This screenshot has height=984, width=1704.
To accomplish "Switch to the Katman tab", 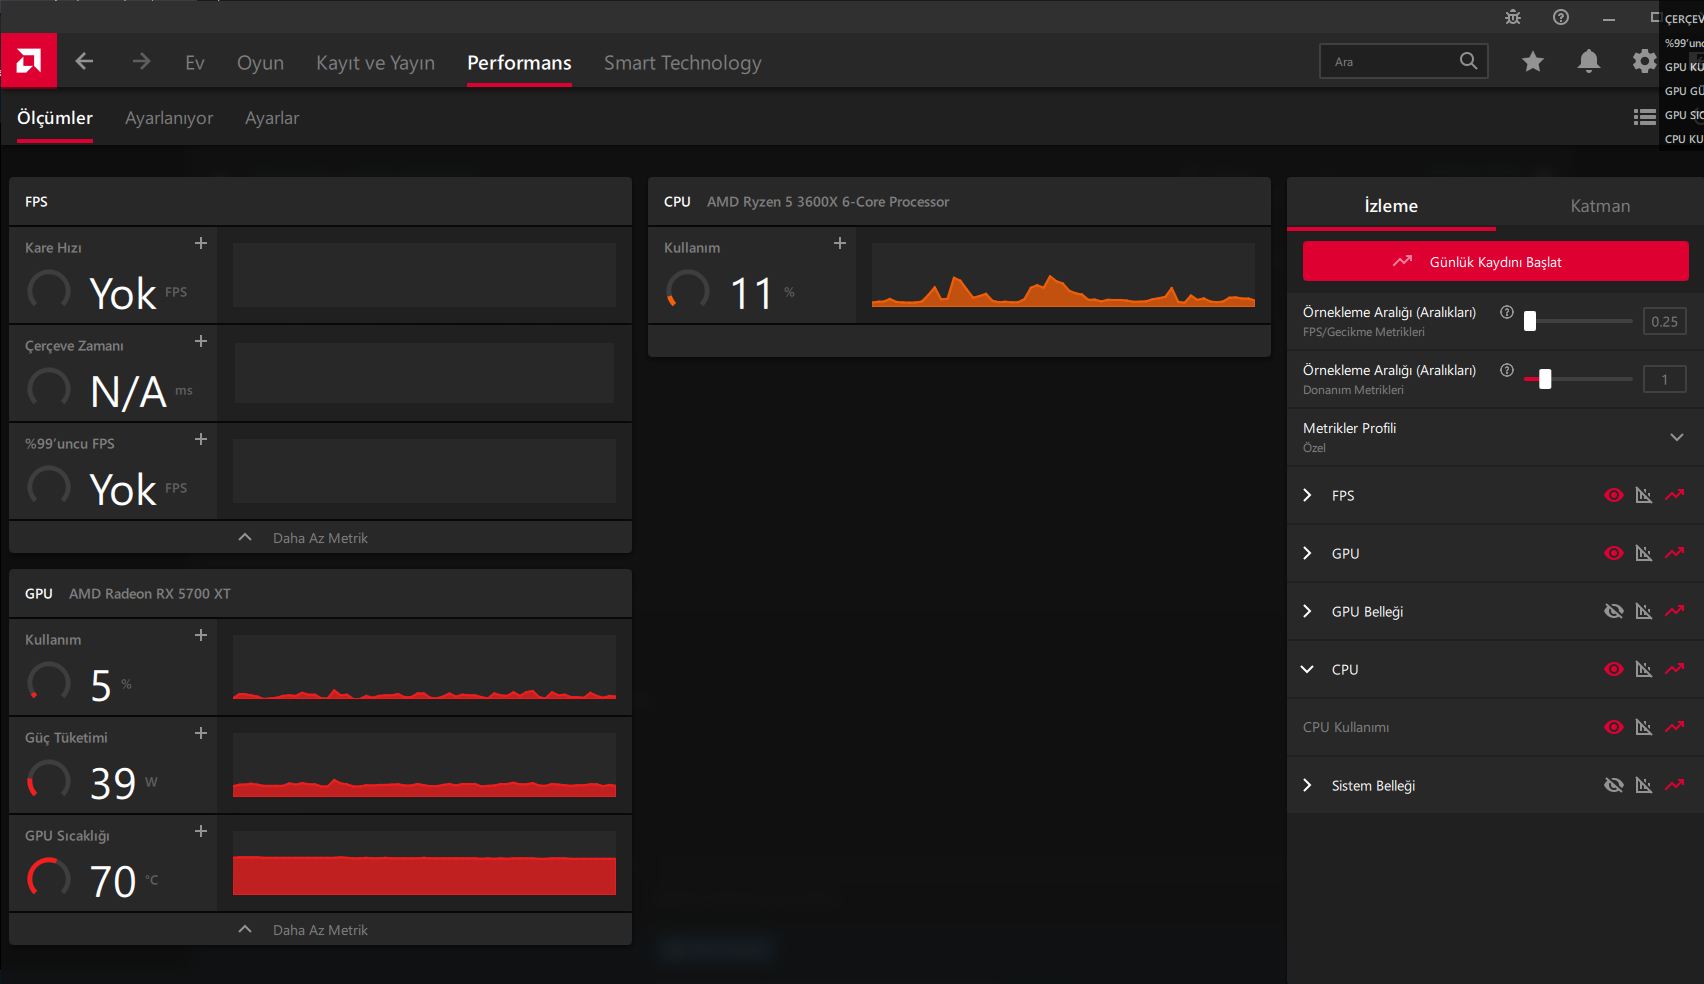I will point(1600,206).
